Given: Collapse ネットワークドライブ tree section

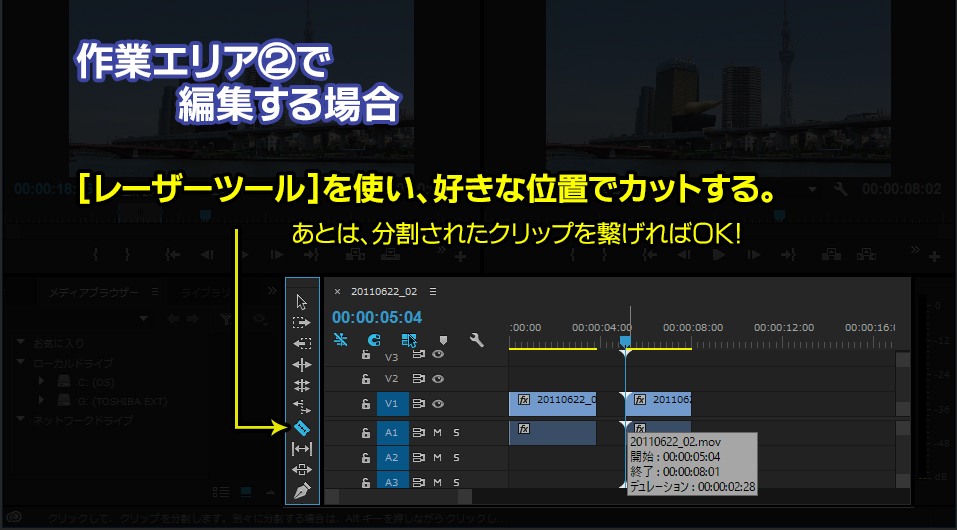Looking at the screenshot, I should [x=21, y=420].
